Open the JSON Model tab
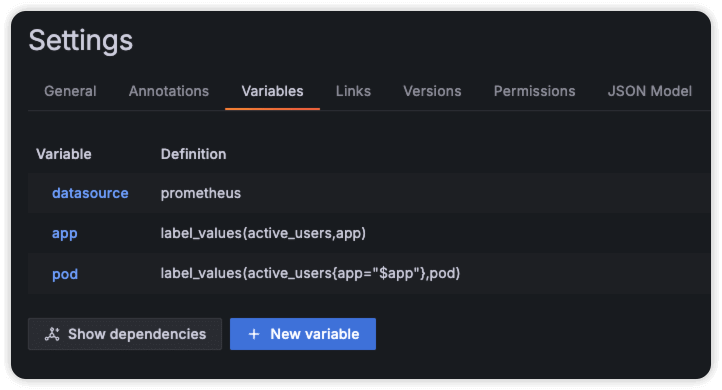The height and width of the screenshot is (390, 722). (x=649, y=91)
